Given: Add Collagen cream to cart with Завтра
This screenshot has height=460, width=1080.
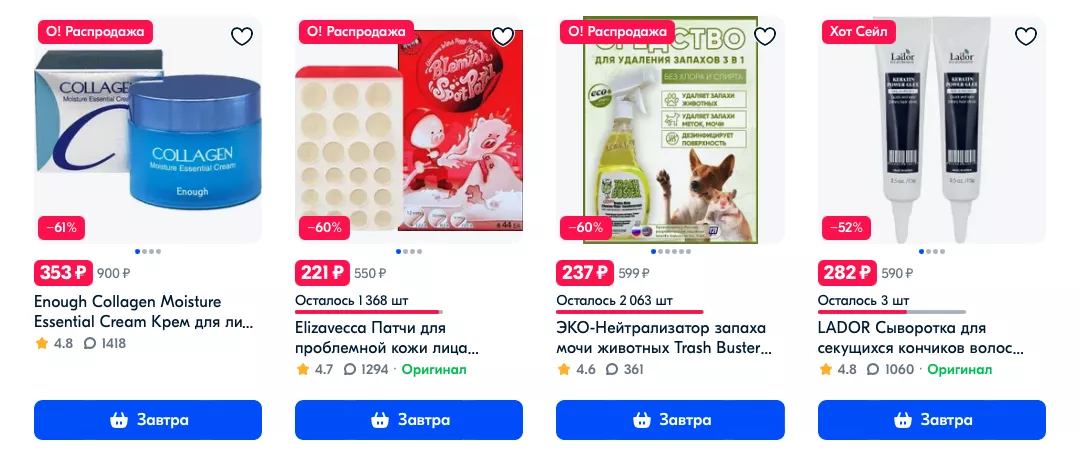Looking at the screenshot, I should [148, 419].
